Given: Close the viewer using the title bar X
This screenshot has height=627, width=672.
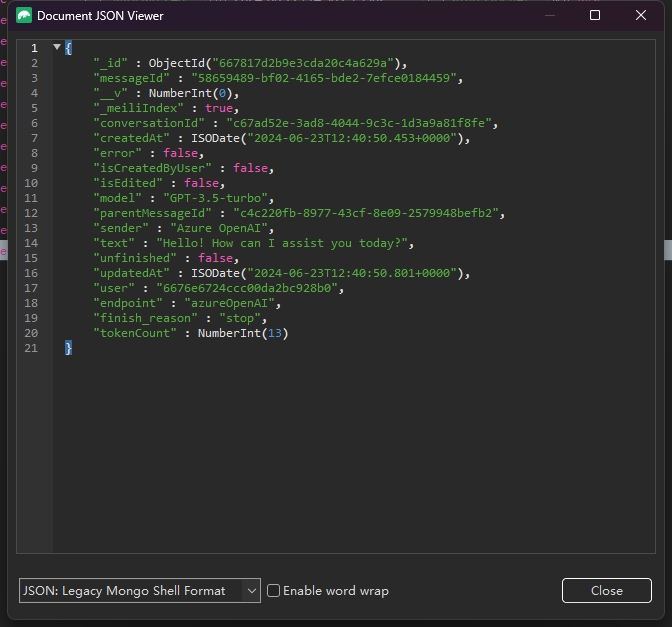Looking at the screenshot, I should pos(641,16).
